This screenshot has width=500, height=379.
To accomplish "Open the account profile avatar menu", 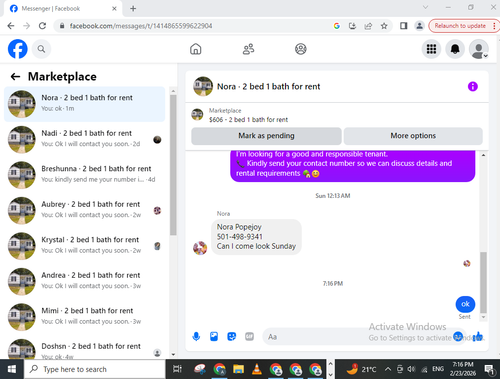I will click(x=479, y=49).
